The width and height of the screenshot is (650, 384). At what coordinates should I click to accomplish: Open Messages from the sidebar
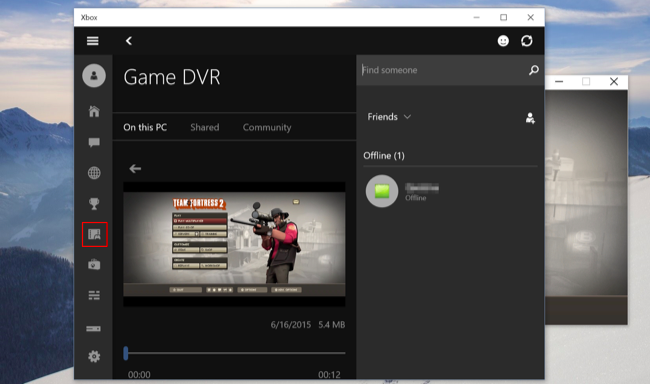coord(94,143)
